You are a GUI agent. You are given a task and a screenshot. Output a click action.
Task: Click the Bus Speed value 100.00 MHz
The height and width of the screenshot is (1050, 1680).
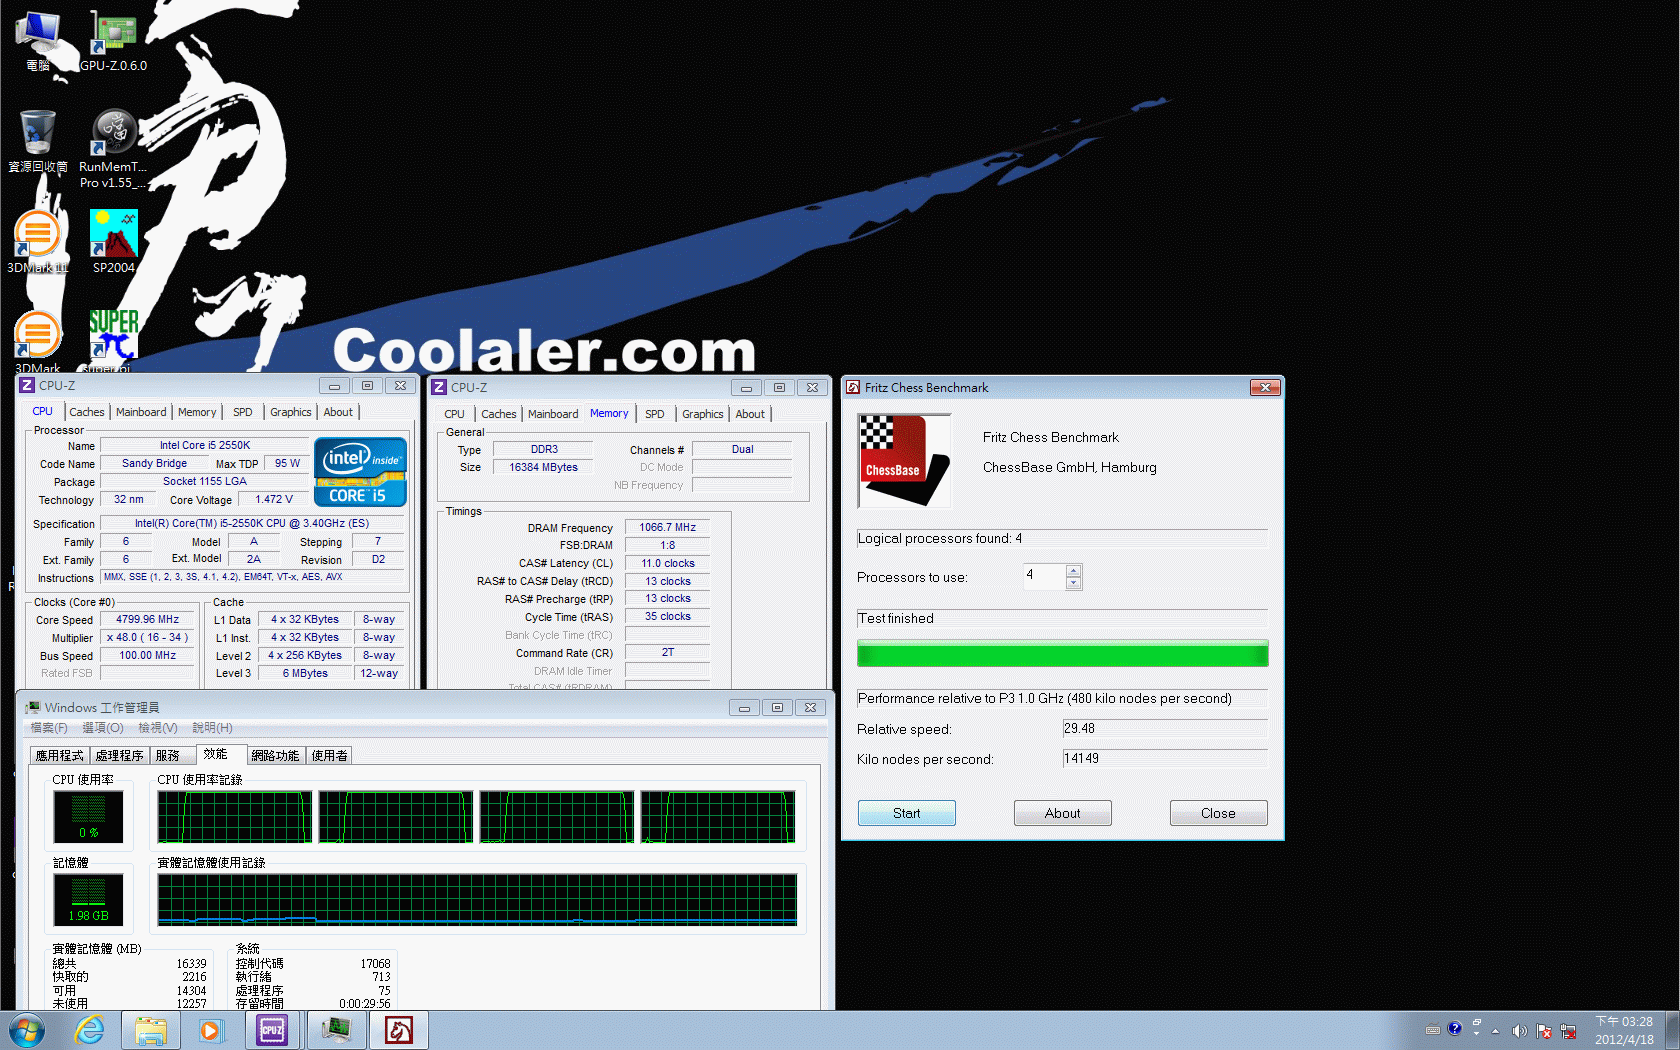(148, 656)
